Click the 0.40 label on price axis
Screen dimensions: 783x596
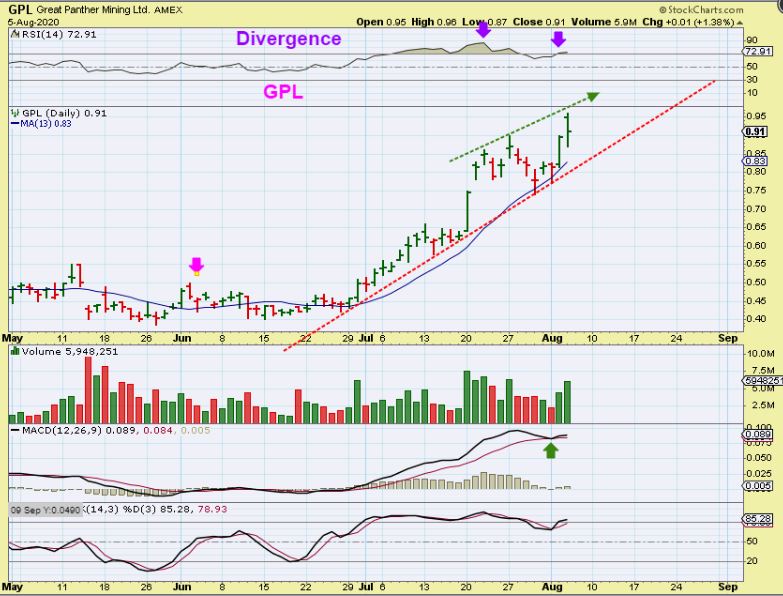pos(757,318)
